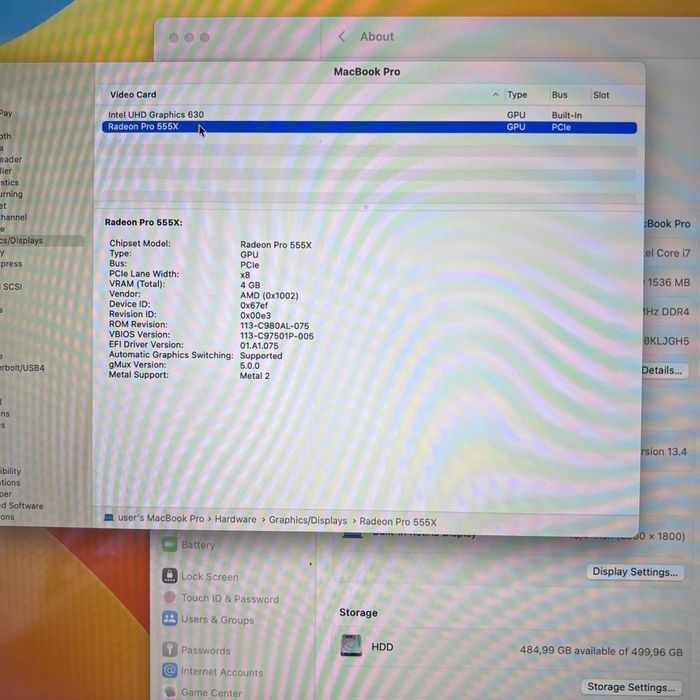Sort by the Video Card column header
This screenshot has width=700, height=700.
click(x=133, y=95)
